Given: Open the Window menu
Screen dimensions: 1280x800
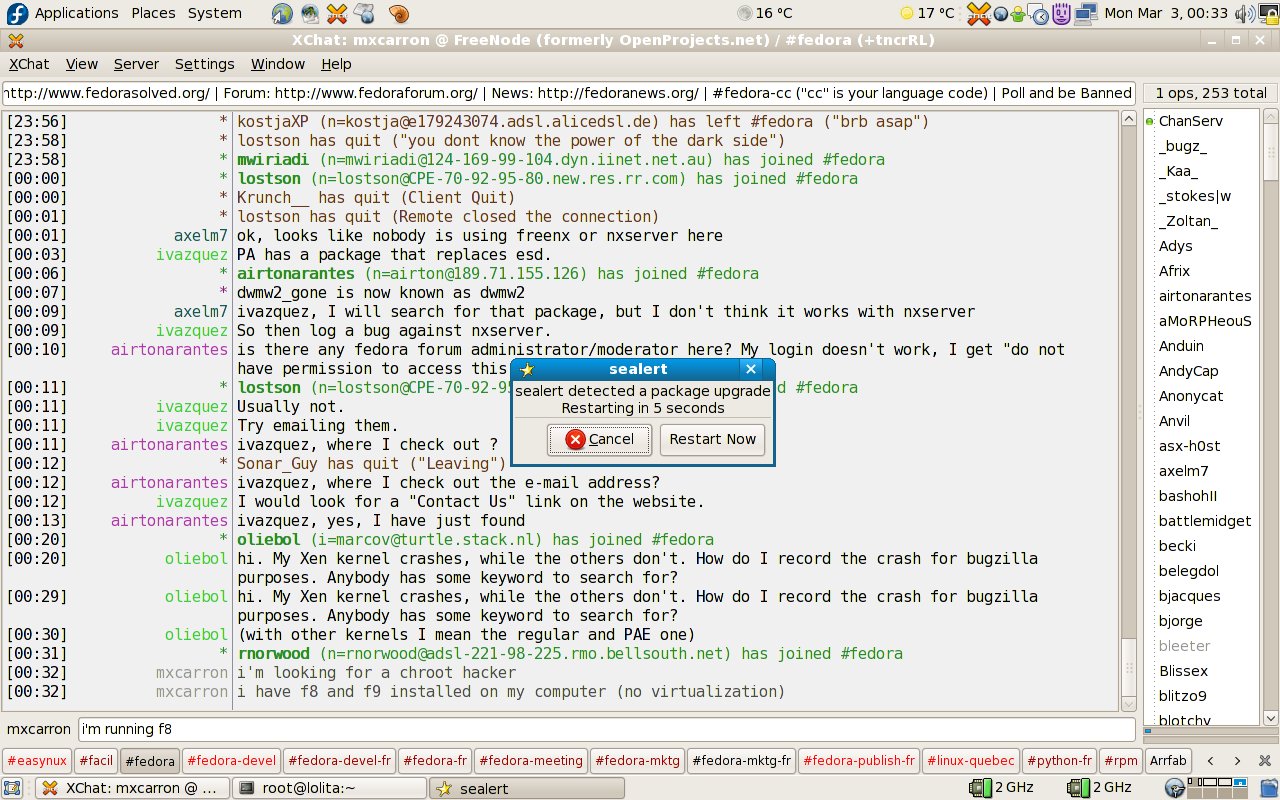Looking at the screenshot, I should [x=277, y=64].
